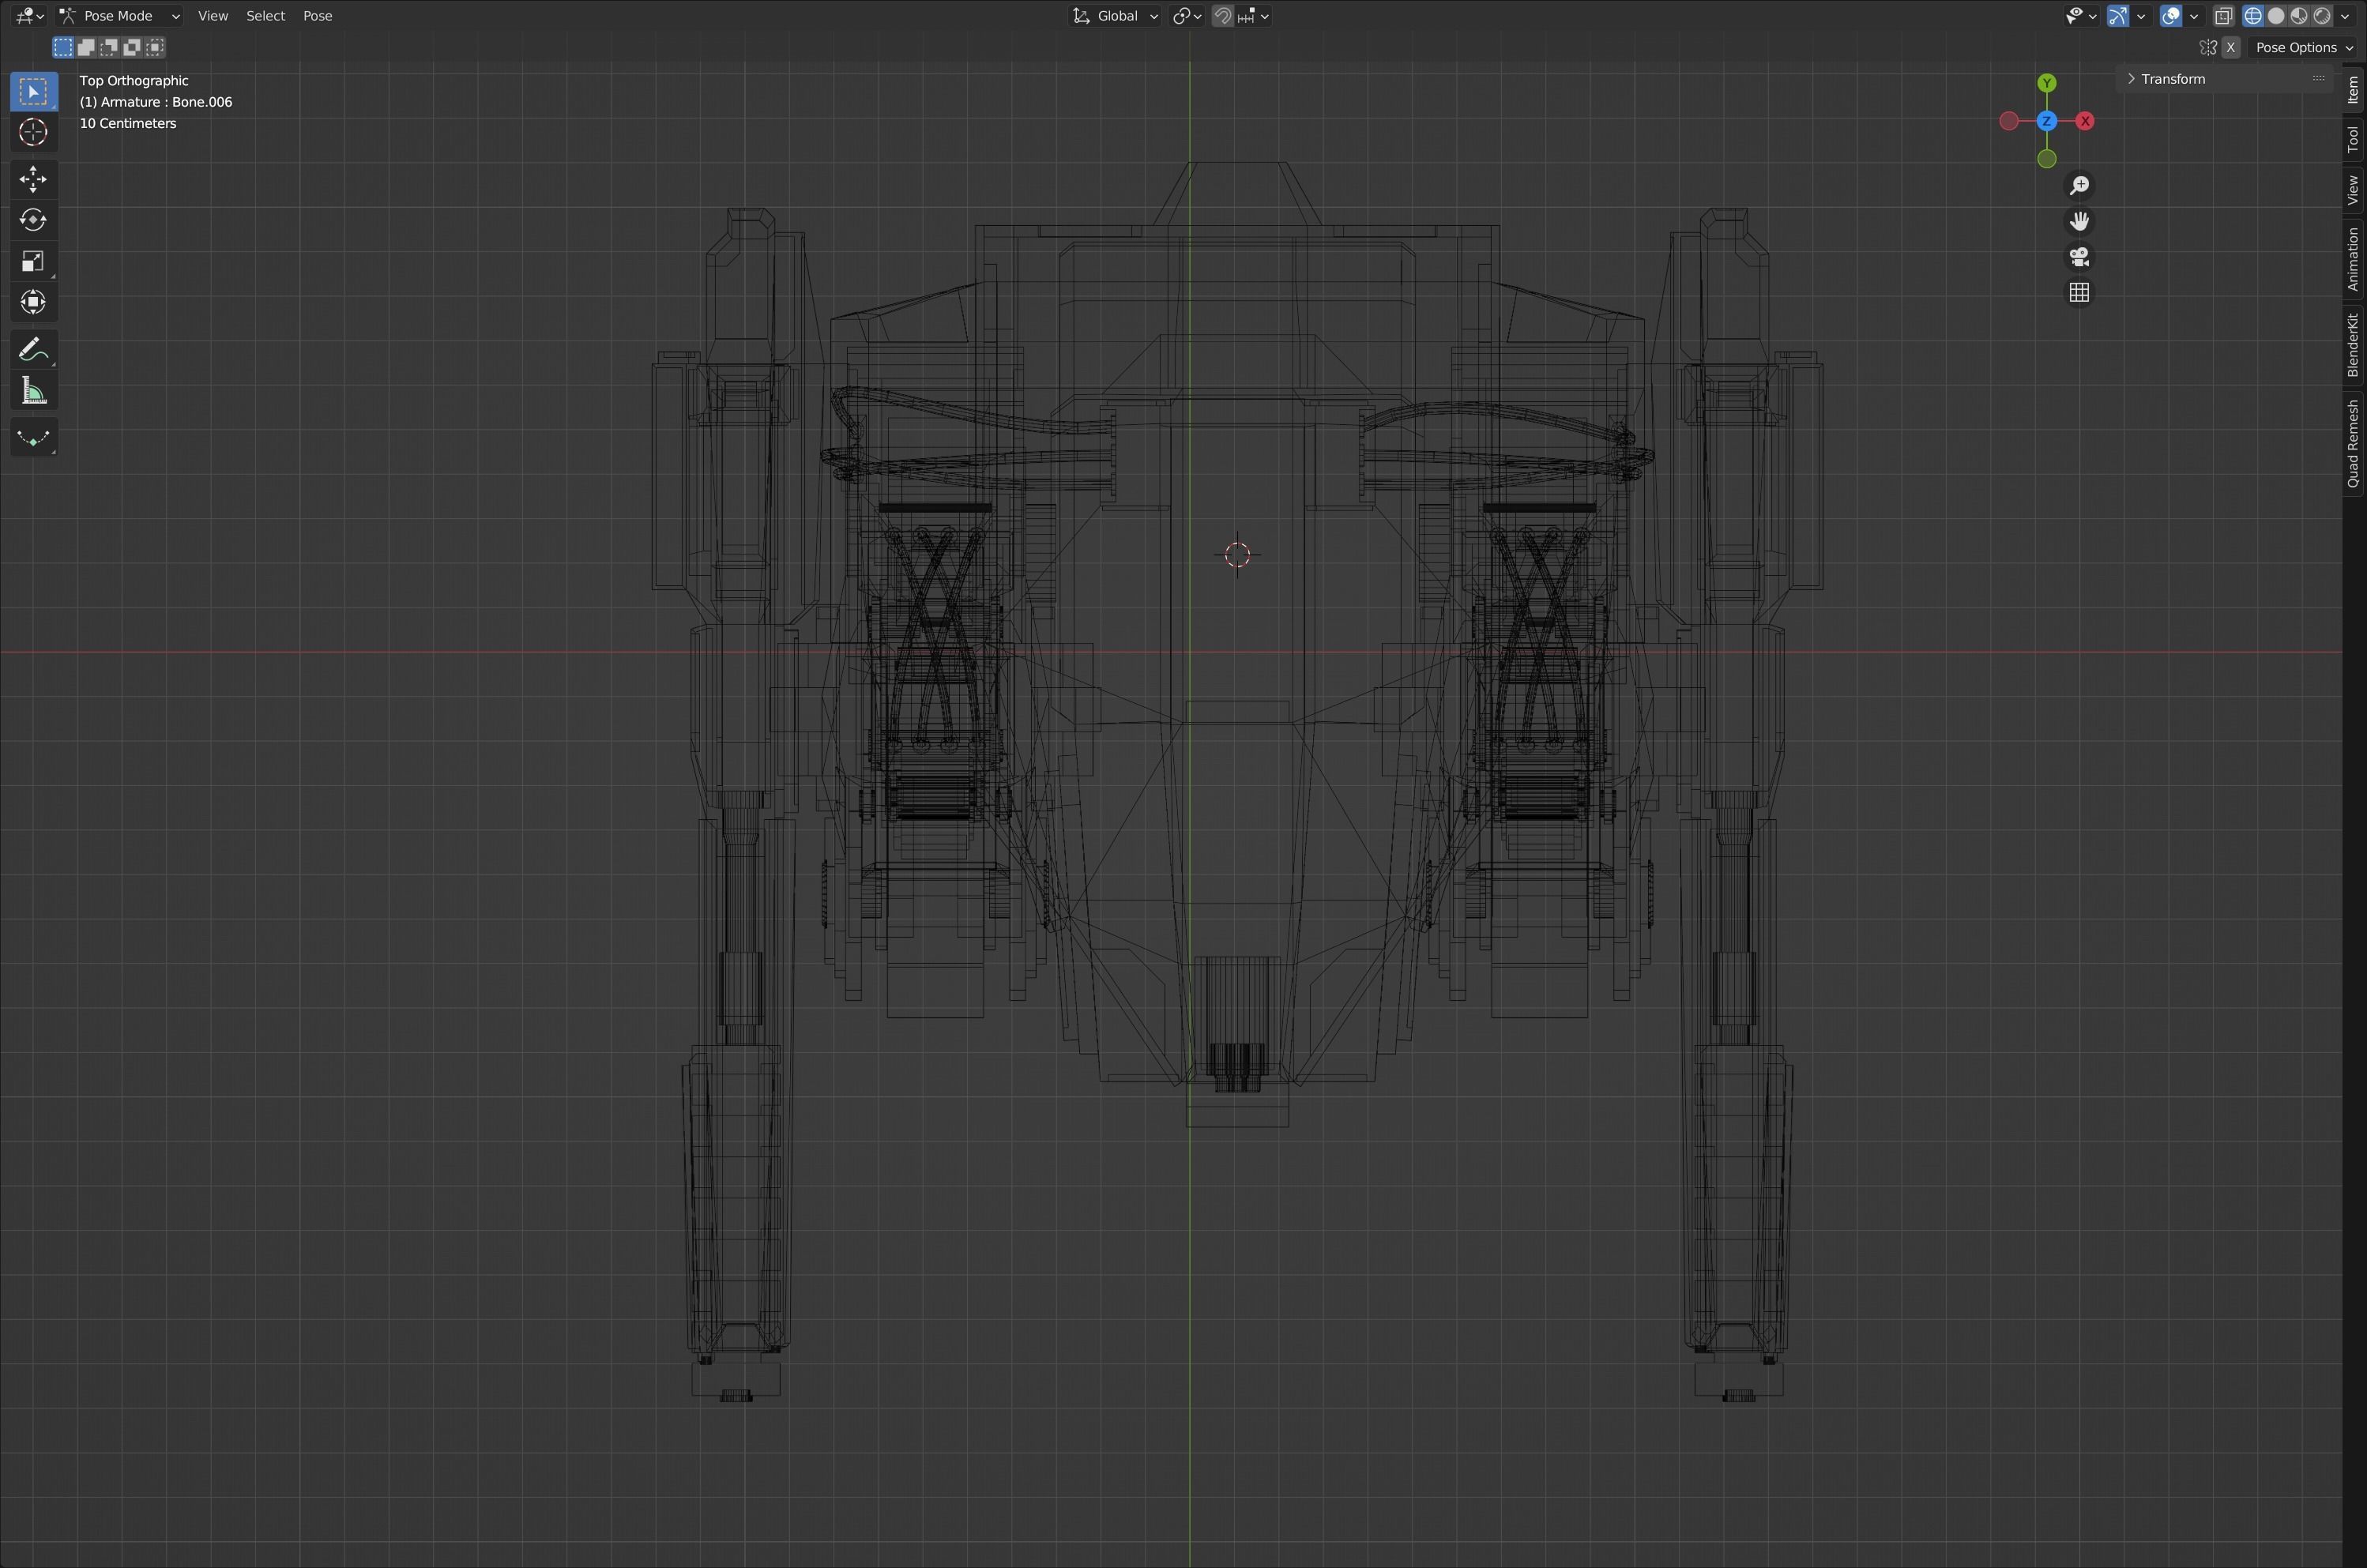
Task: Toggle Show Gizmo button
Action: point(2118,16)
